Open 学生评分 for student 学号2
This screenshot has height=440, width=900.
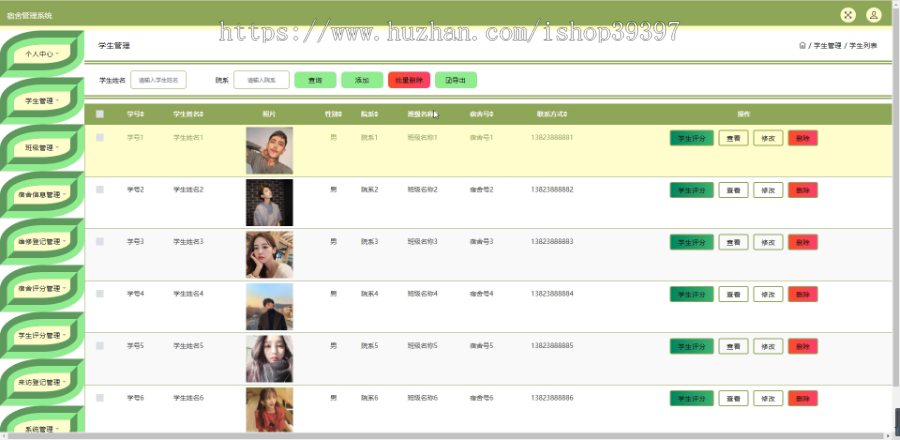point(692,190)
